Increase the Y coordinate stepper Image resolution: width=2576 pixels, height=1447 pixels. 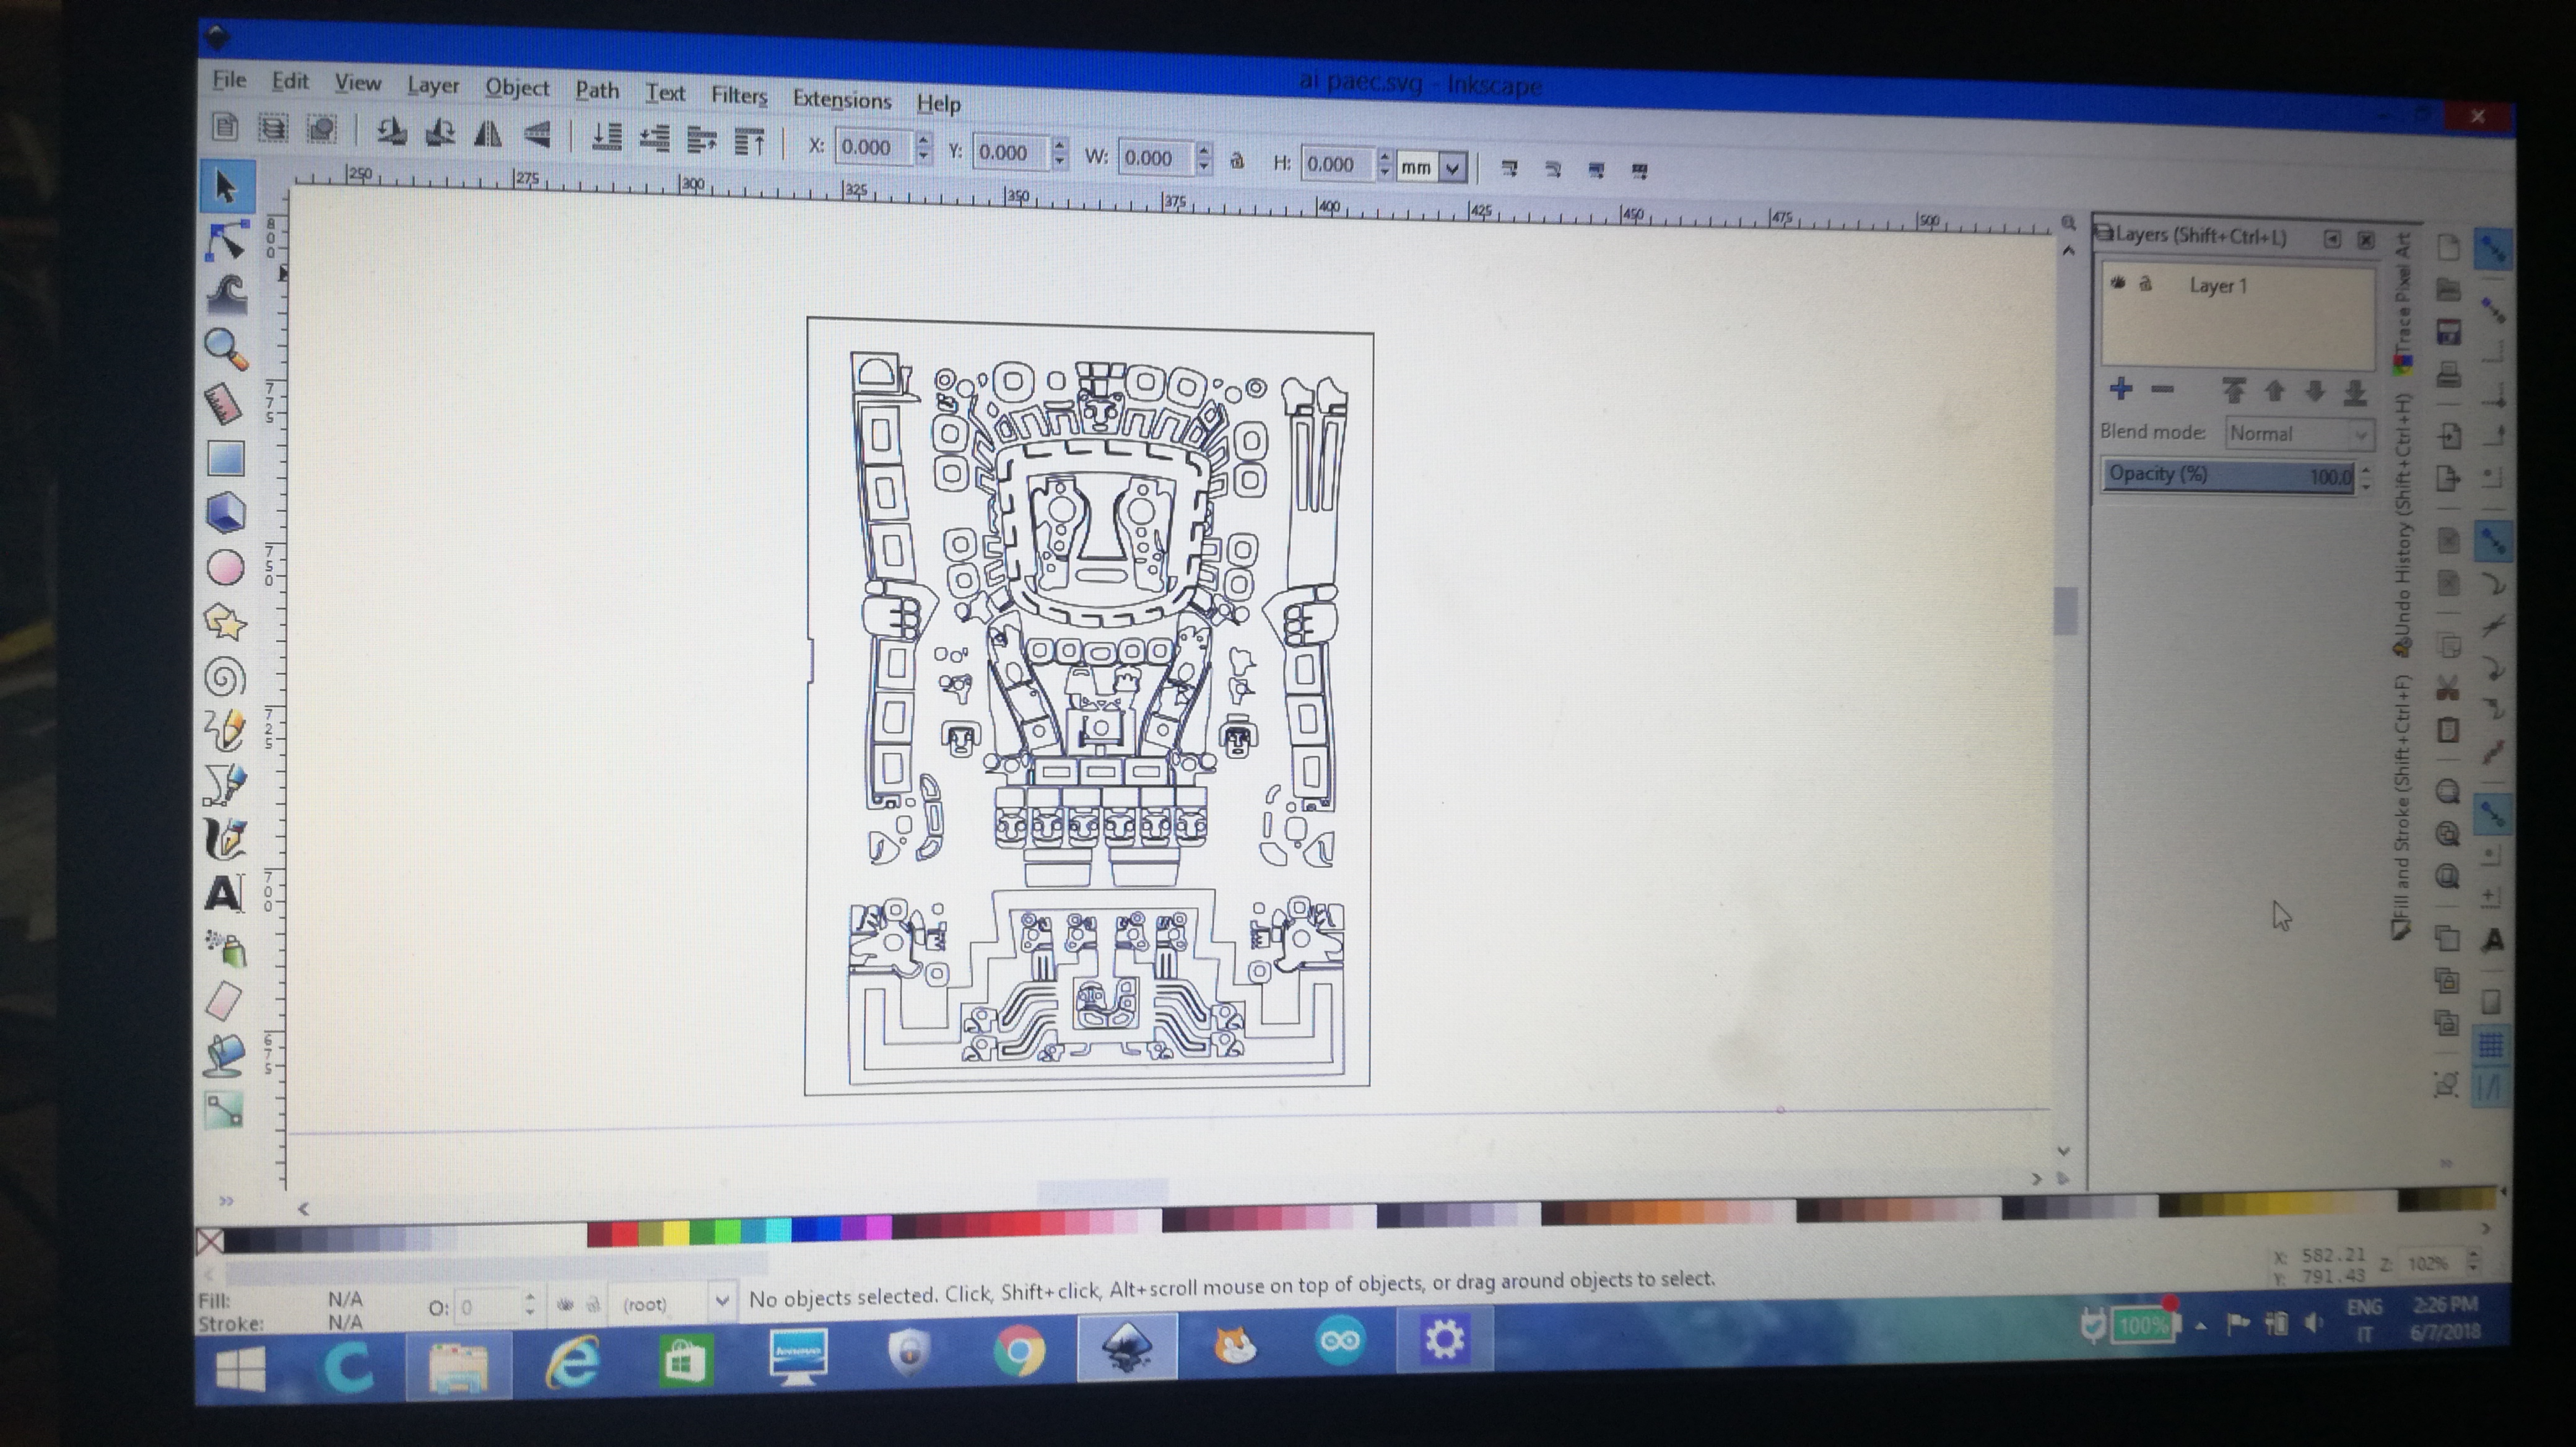click(x=1060, y=144)
